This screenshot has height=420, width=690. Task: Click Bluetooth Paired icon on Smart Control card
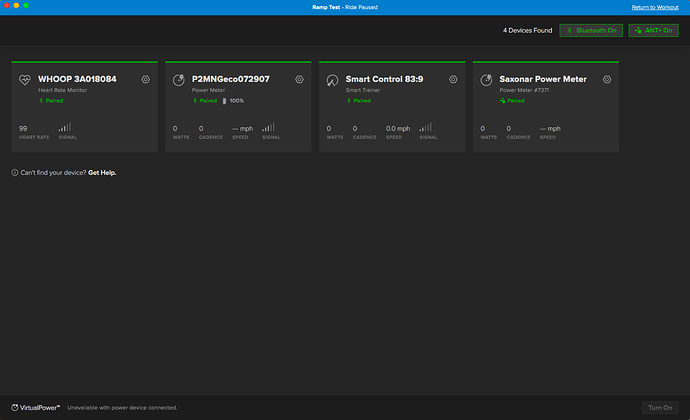[x=349, y=101]
